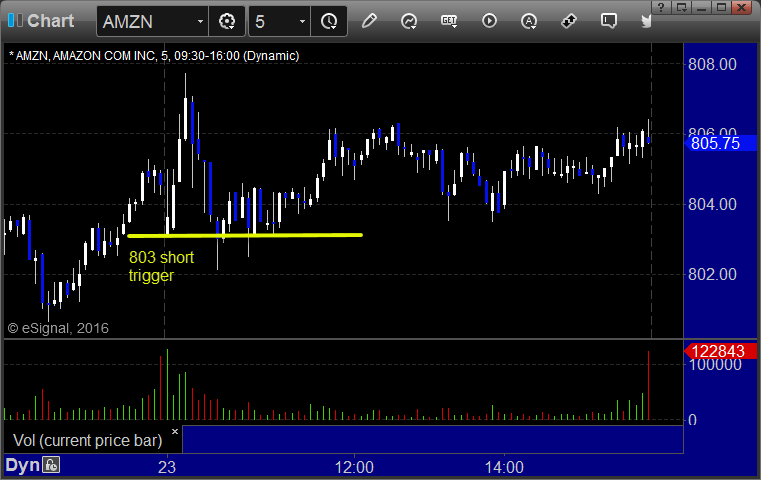This screenshot has height=480, width=761.
Task: Open the chat comment bubble icon
Action: point(609,21)
